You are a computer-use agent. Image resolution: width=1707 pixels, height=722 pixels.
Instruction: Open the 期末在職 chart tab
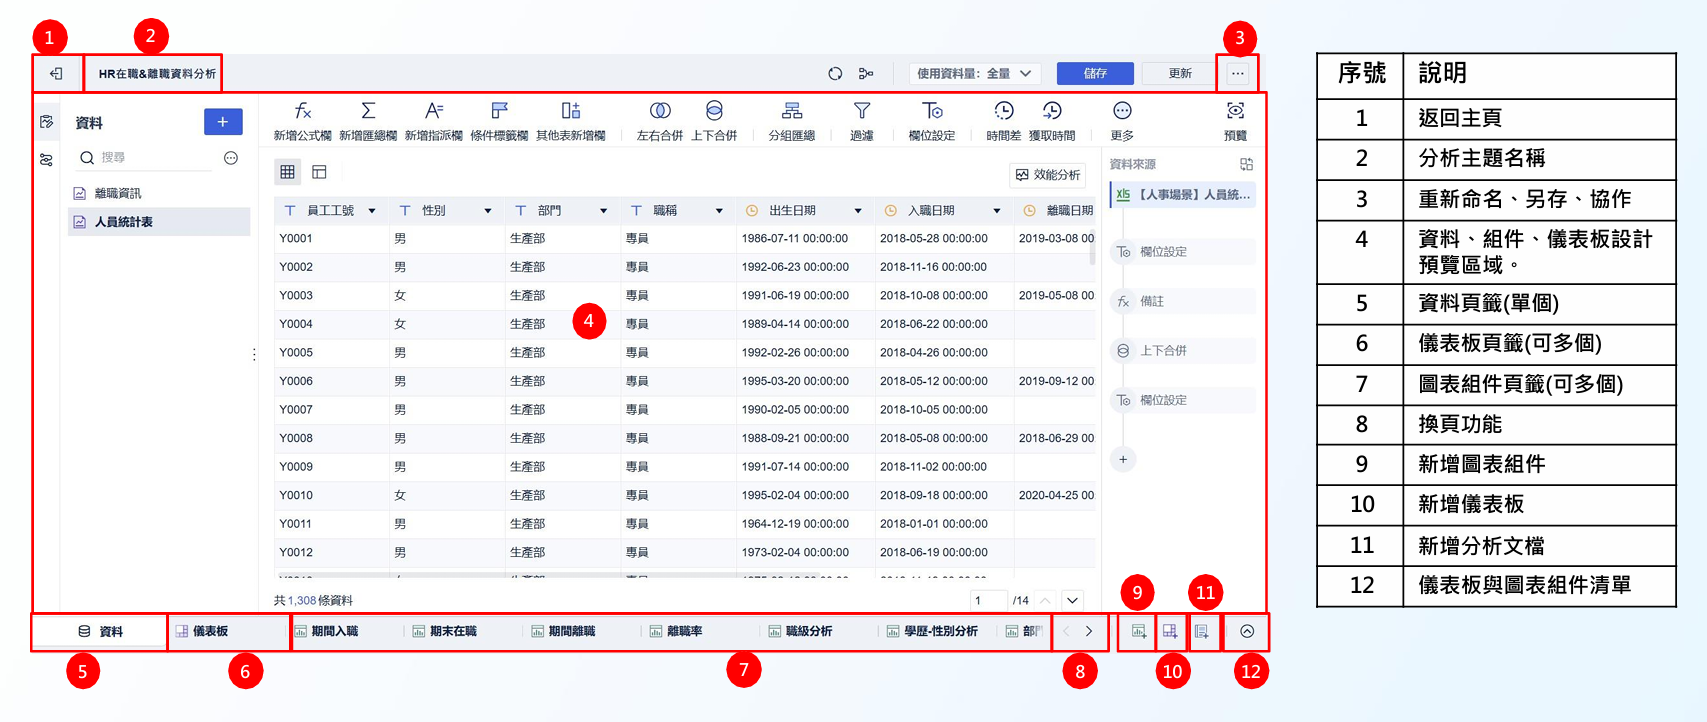coord(445,632)
